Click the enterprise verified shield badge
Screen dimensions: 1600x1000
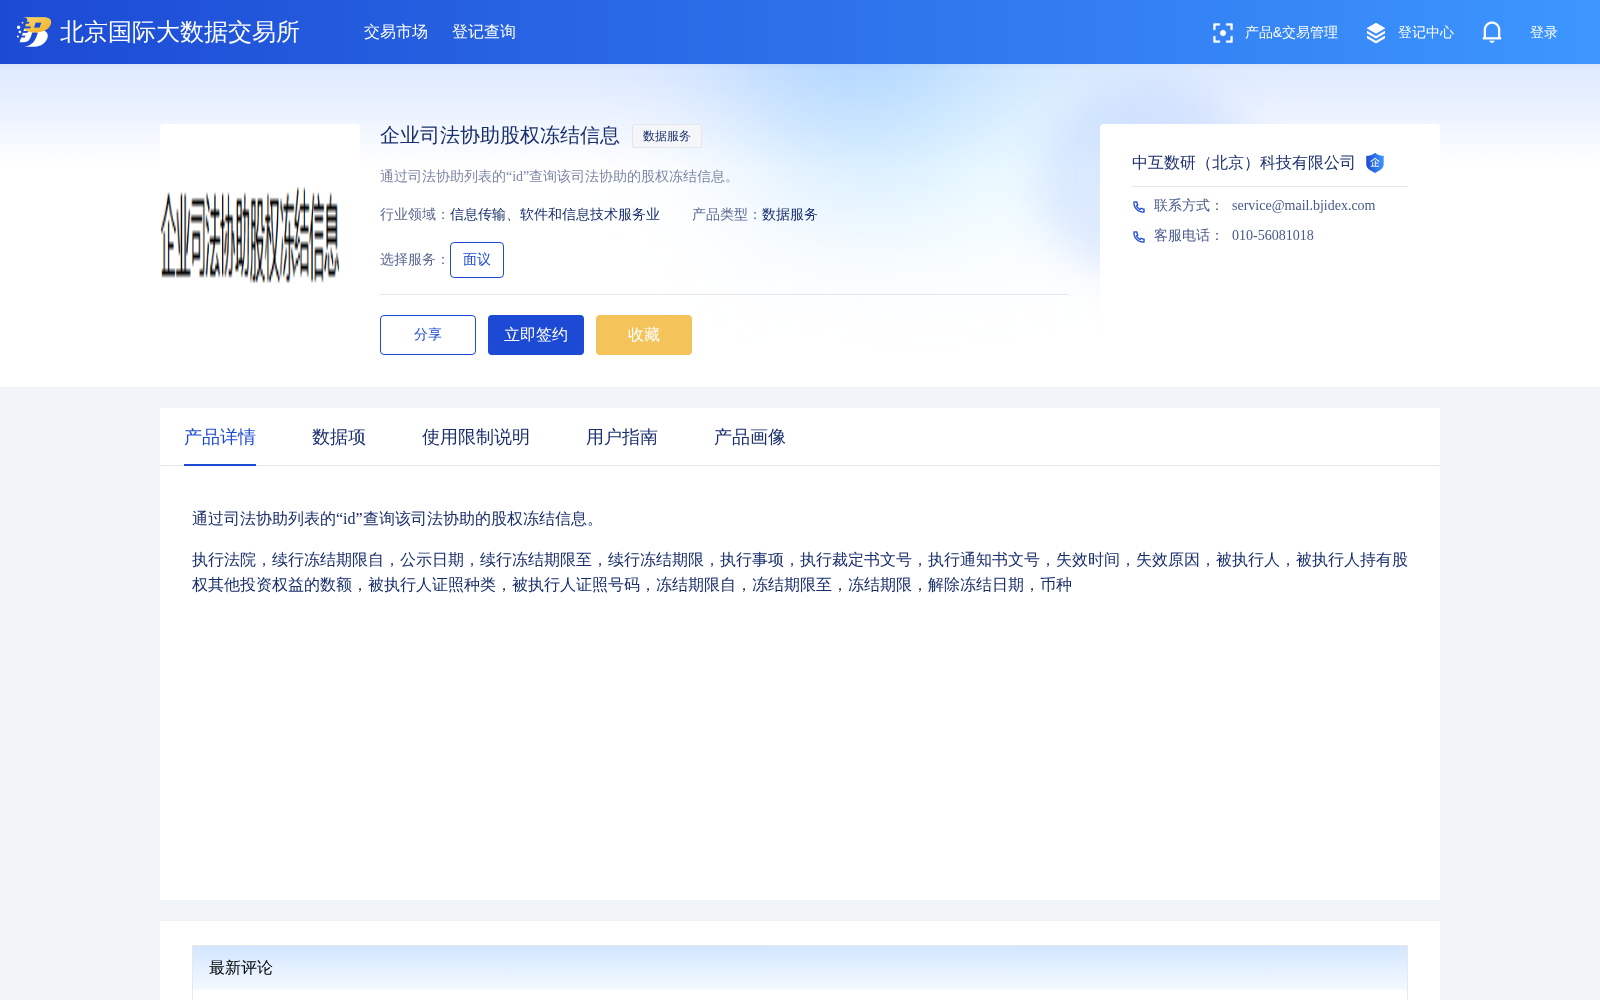(1375, 163)
